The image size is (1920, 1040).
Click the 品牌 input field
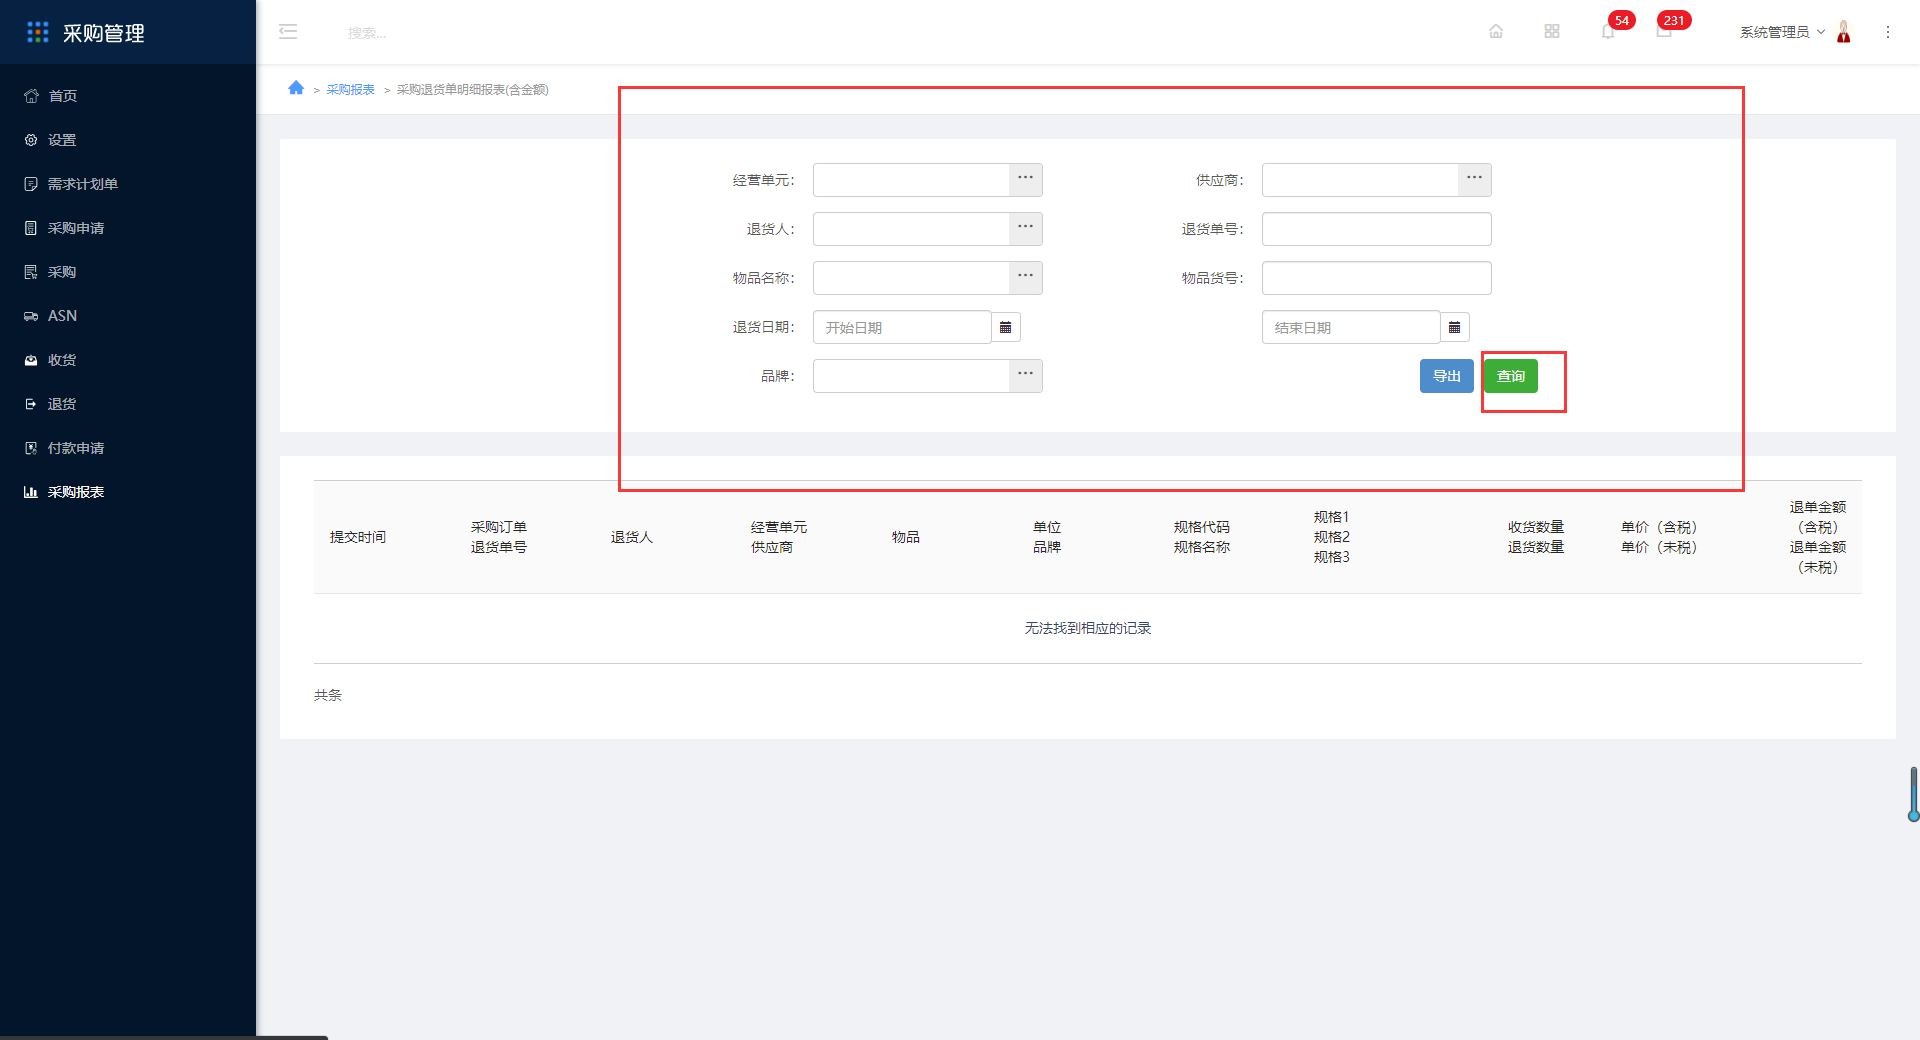tap(911, 376)
